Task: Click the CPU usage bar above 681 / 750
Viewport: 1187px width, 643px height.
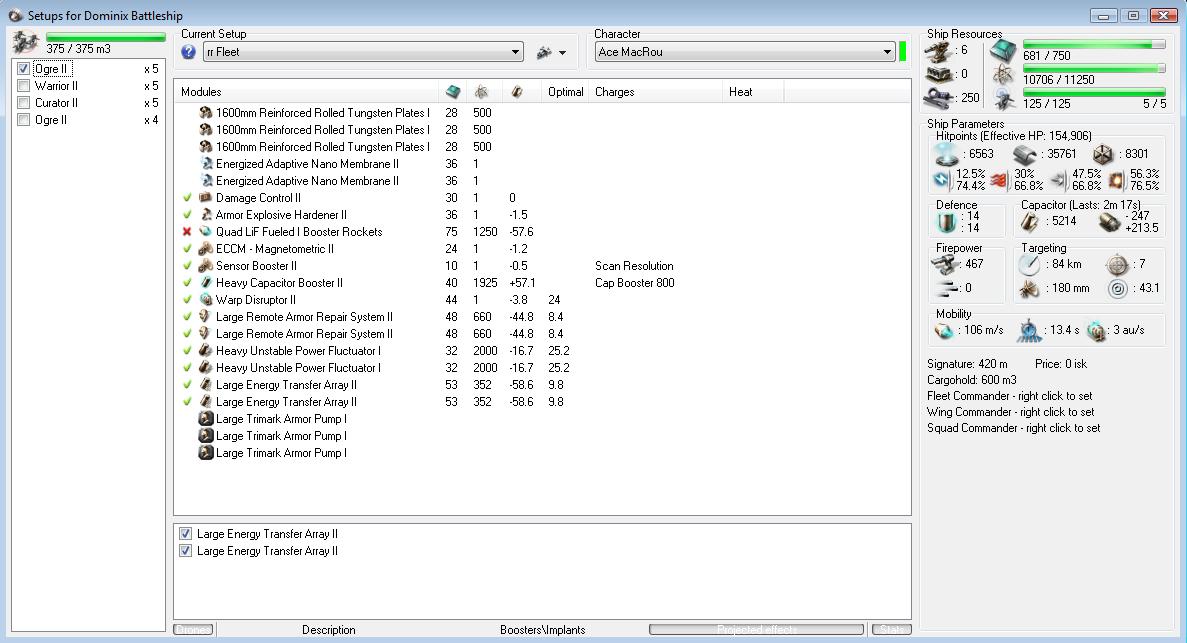Action: point(1094,45)
